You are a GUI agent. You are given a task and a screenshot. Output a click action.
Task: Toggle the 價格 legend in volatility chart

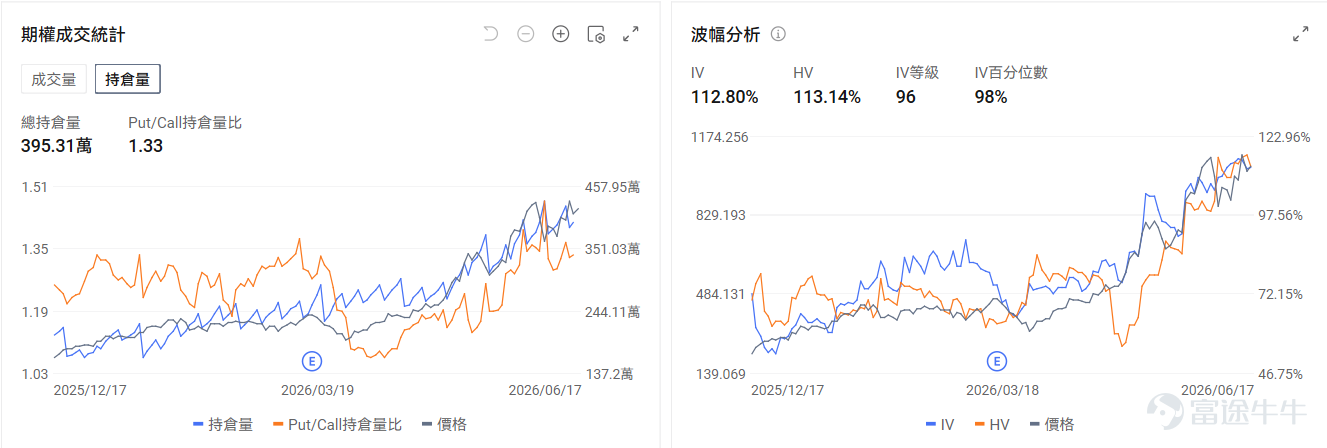(x=1050, y=424)
